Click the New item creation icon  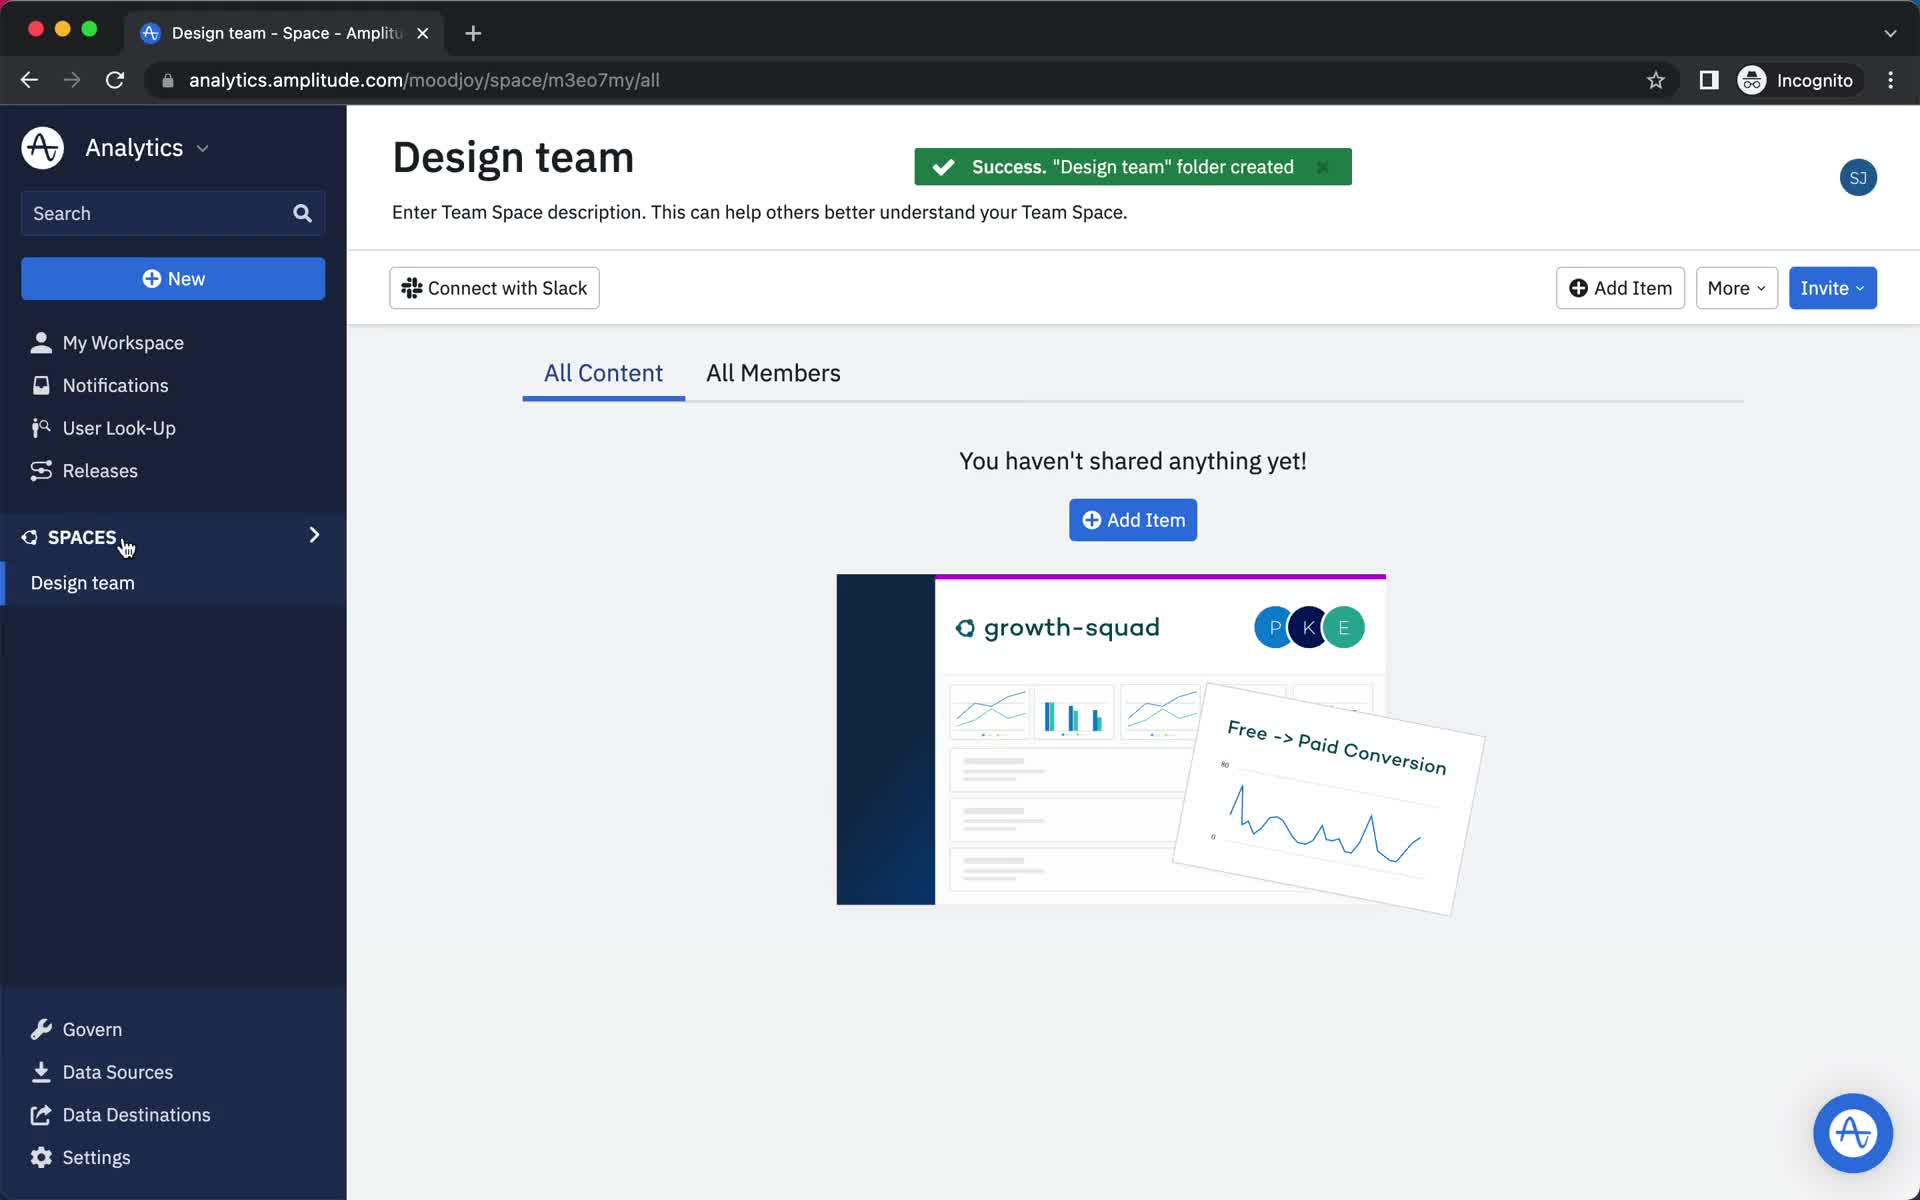pos(152,278)
